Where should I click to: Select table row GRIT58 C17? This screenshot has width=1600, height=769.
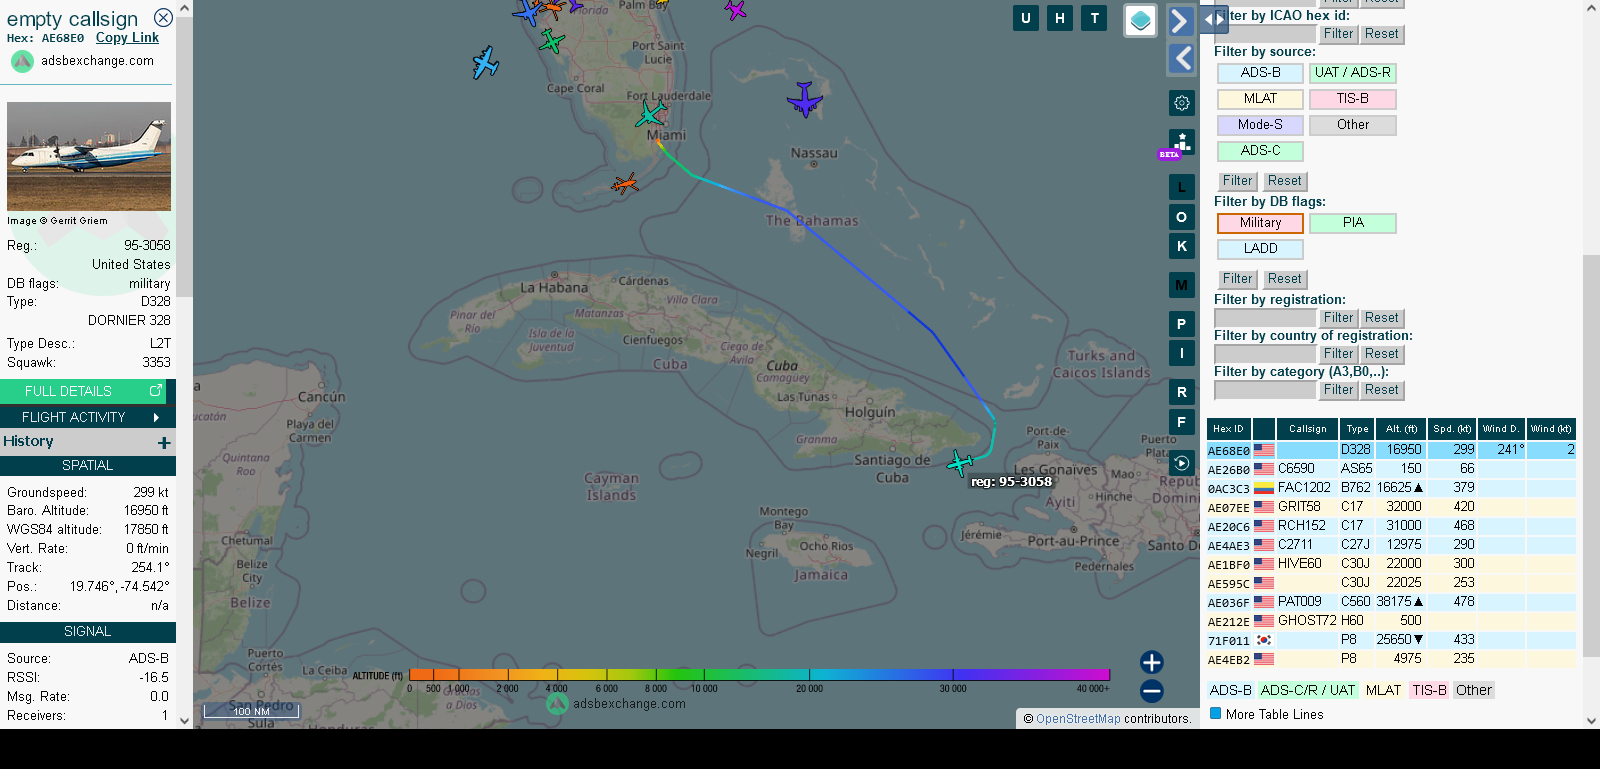[x=1391, y=507]
